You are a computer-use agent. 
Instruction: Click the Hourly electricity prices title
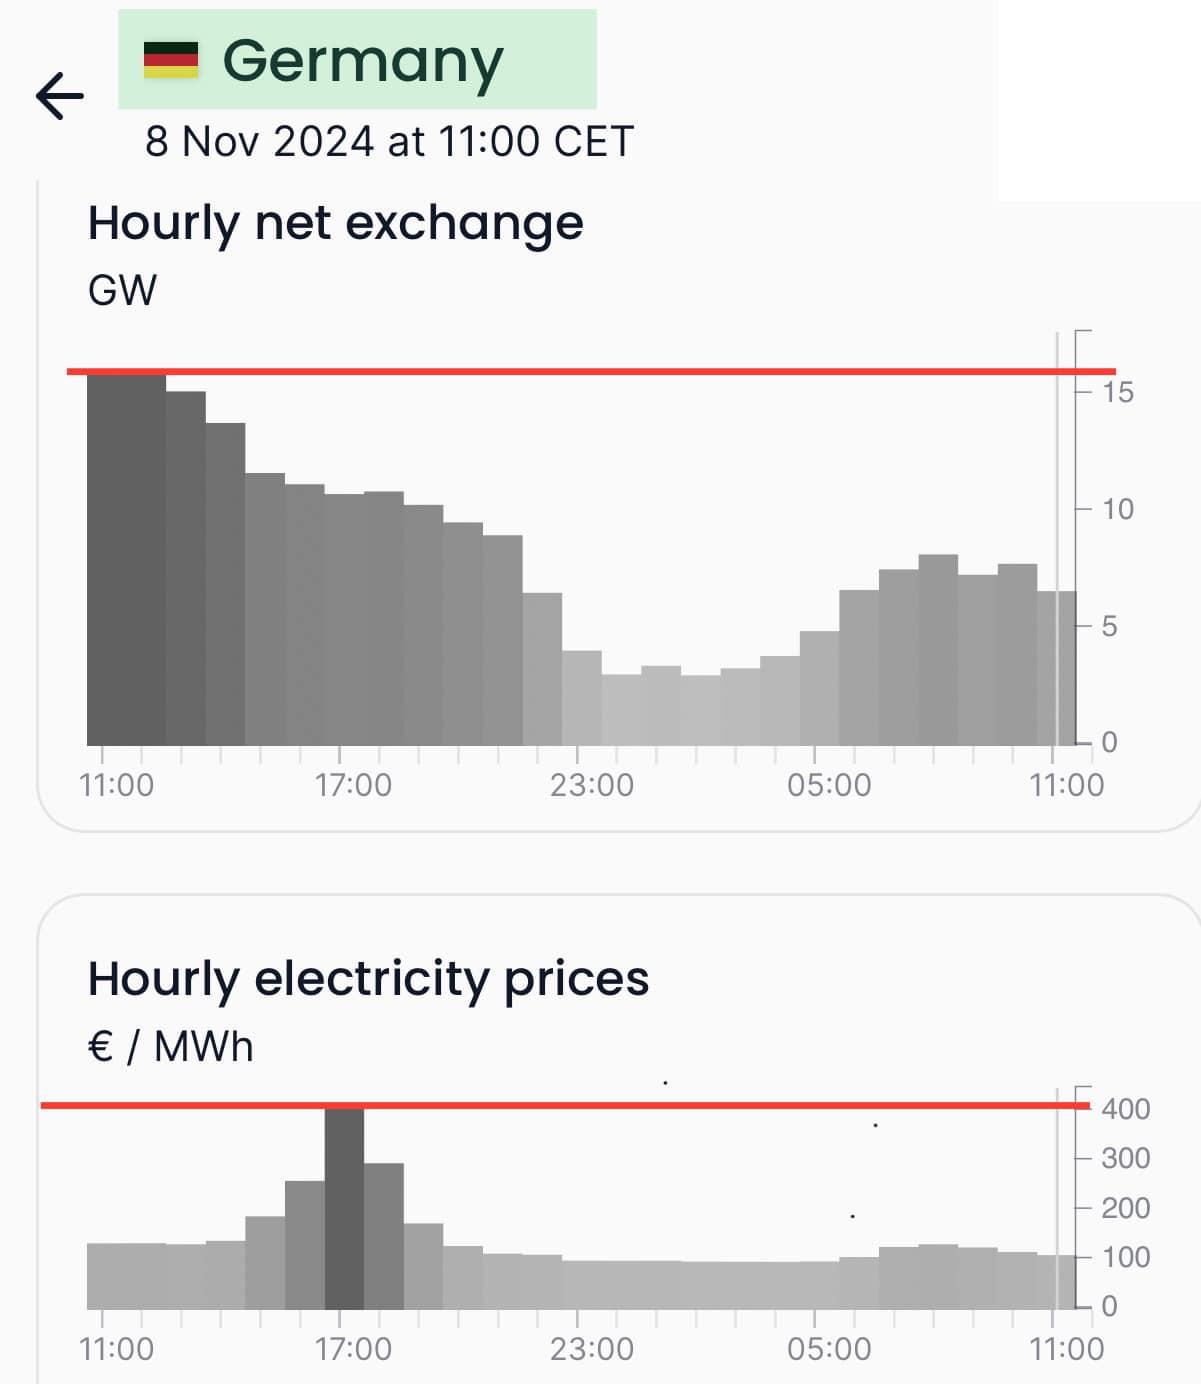(x=368, y=978)
